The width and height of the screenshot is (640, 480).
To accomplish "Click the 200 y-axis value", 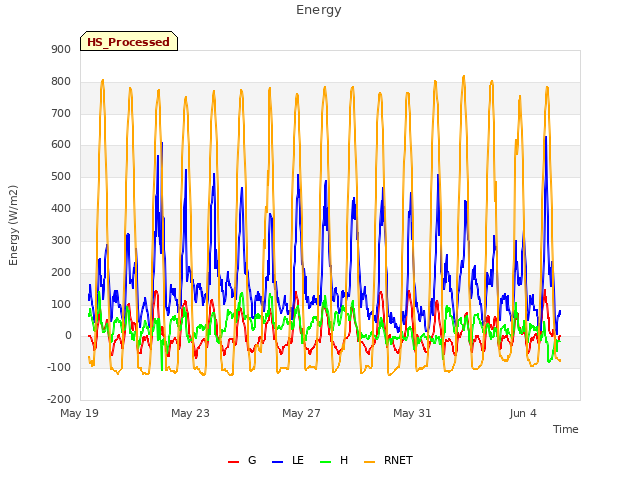I will (61, 272).
